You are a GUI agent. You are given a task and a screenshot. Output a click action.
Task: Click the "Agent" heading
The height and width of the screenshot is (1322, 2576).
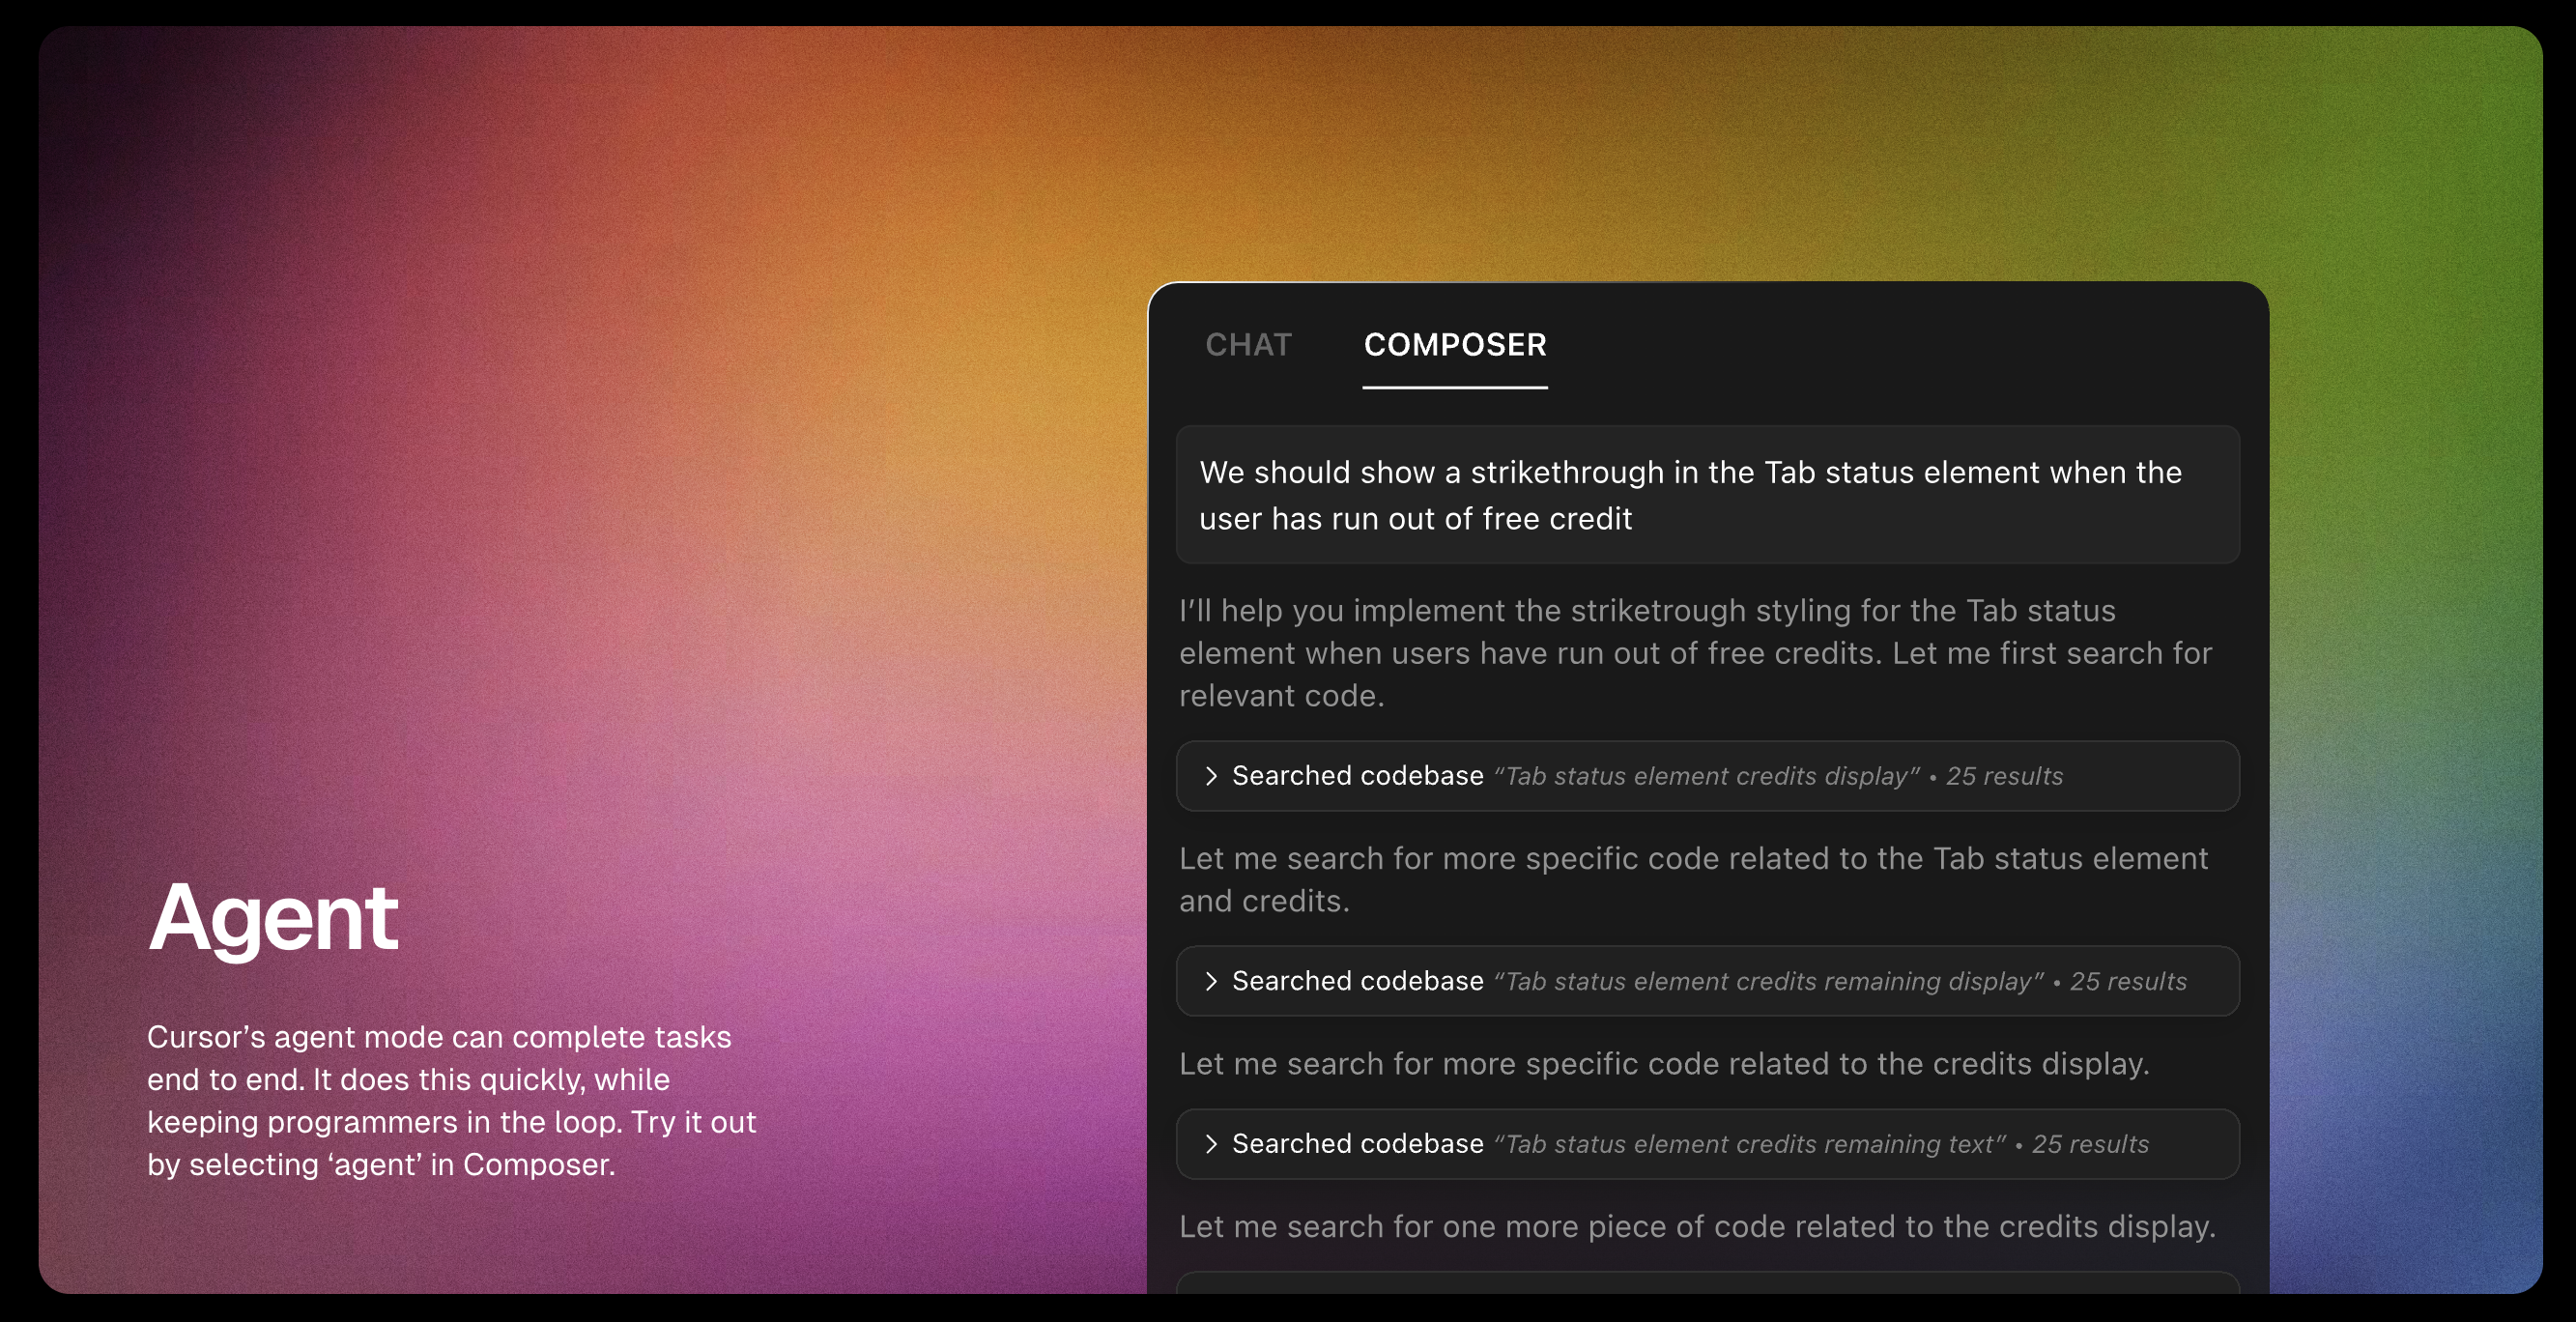pos(272,916)
